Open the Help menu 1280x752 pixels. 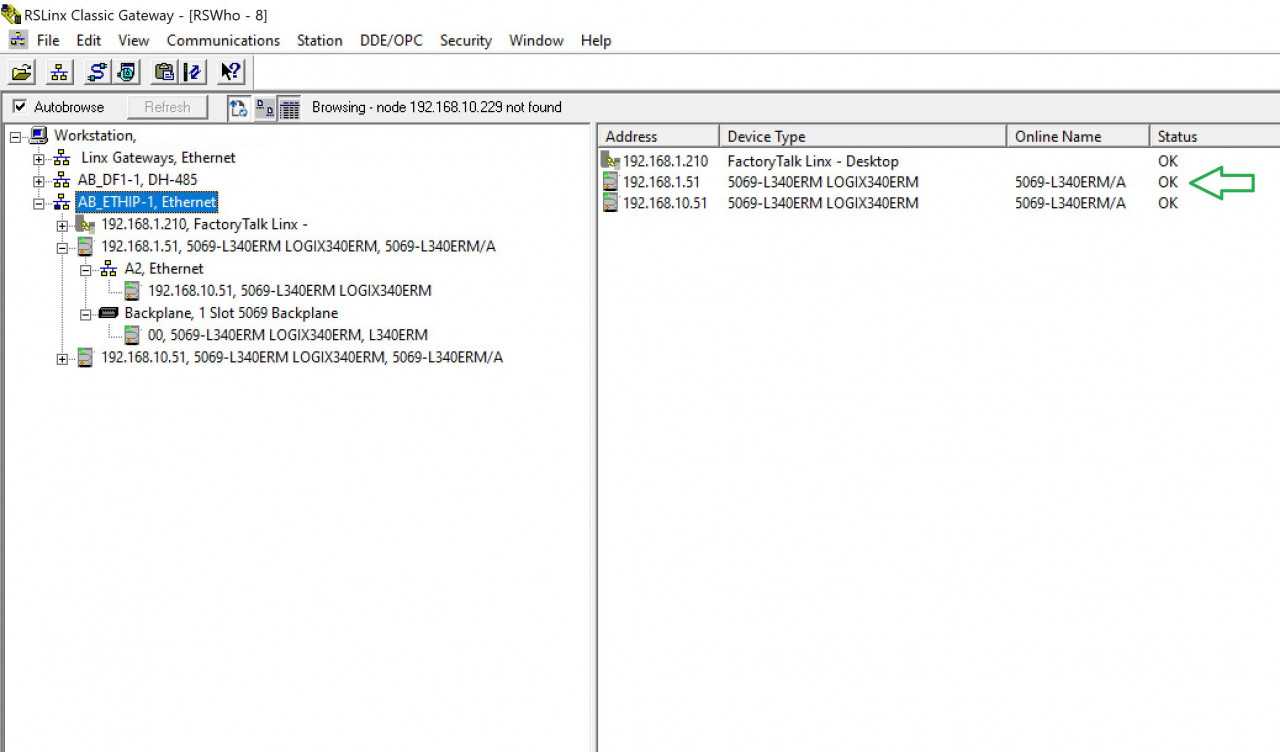596,40
